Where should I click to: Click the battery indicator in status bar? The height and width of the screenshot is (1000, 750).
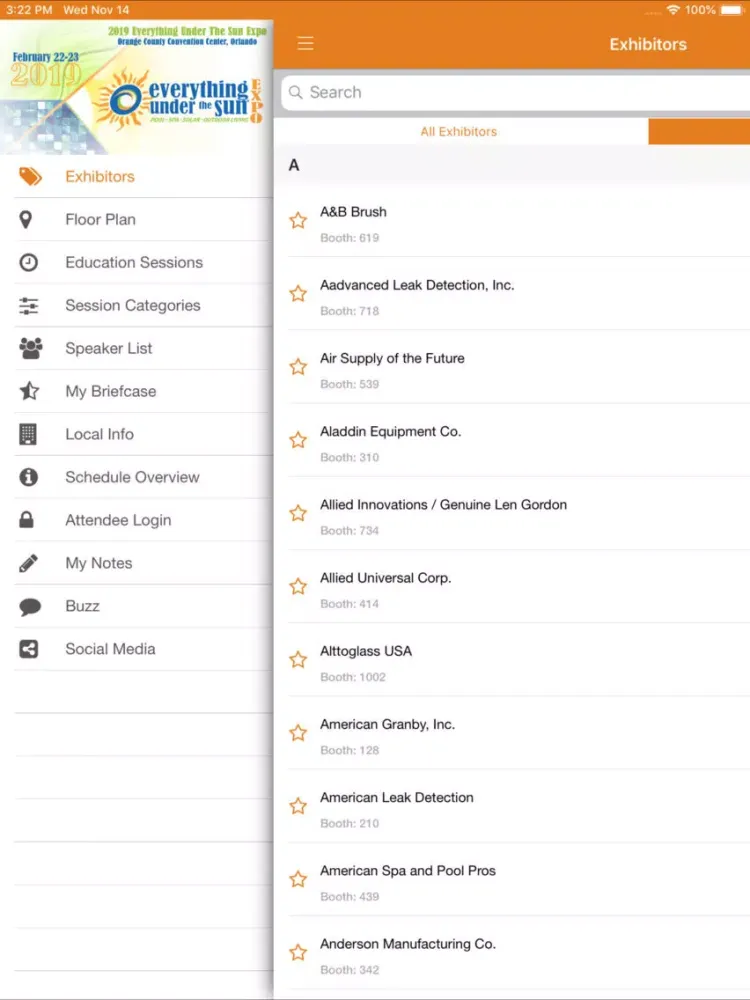click(732, 10)
